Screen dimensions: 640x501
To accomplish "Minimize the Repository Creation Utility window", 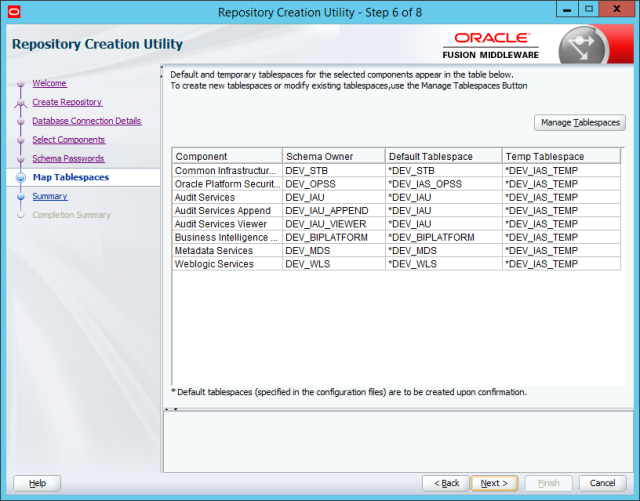I will [x=567, y=10].
